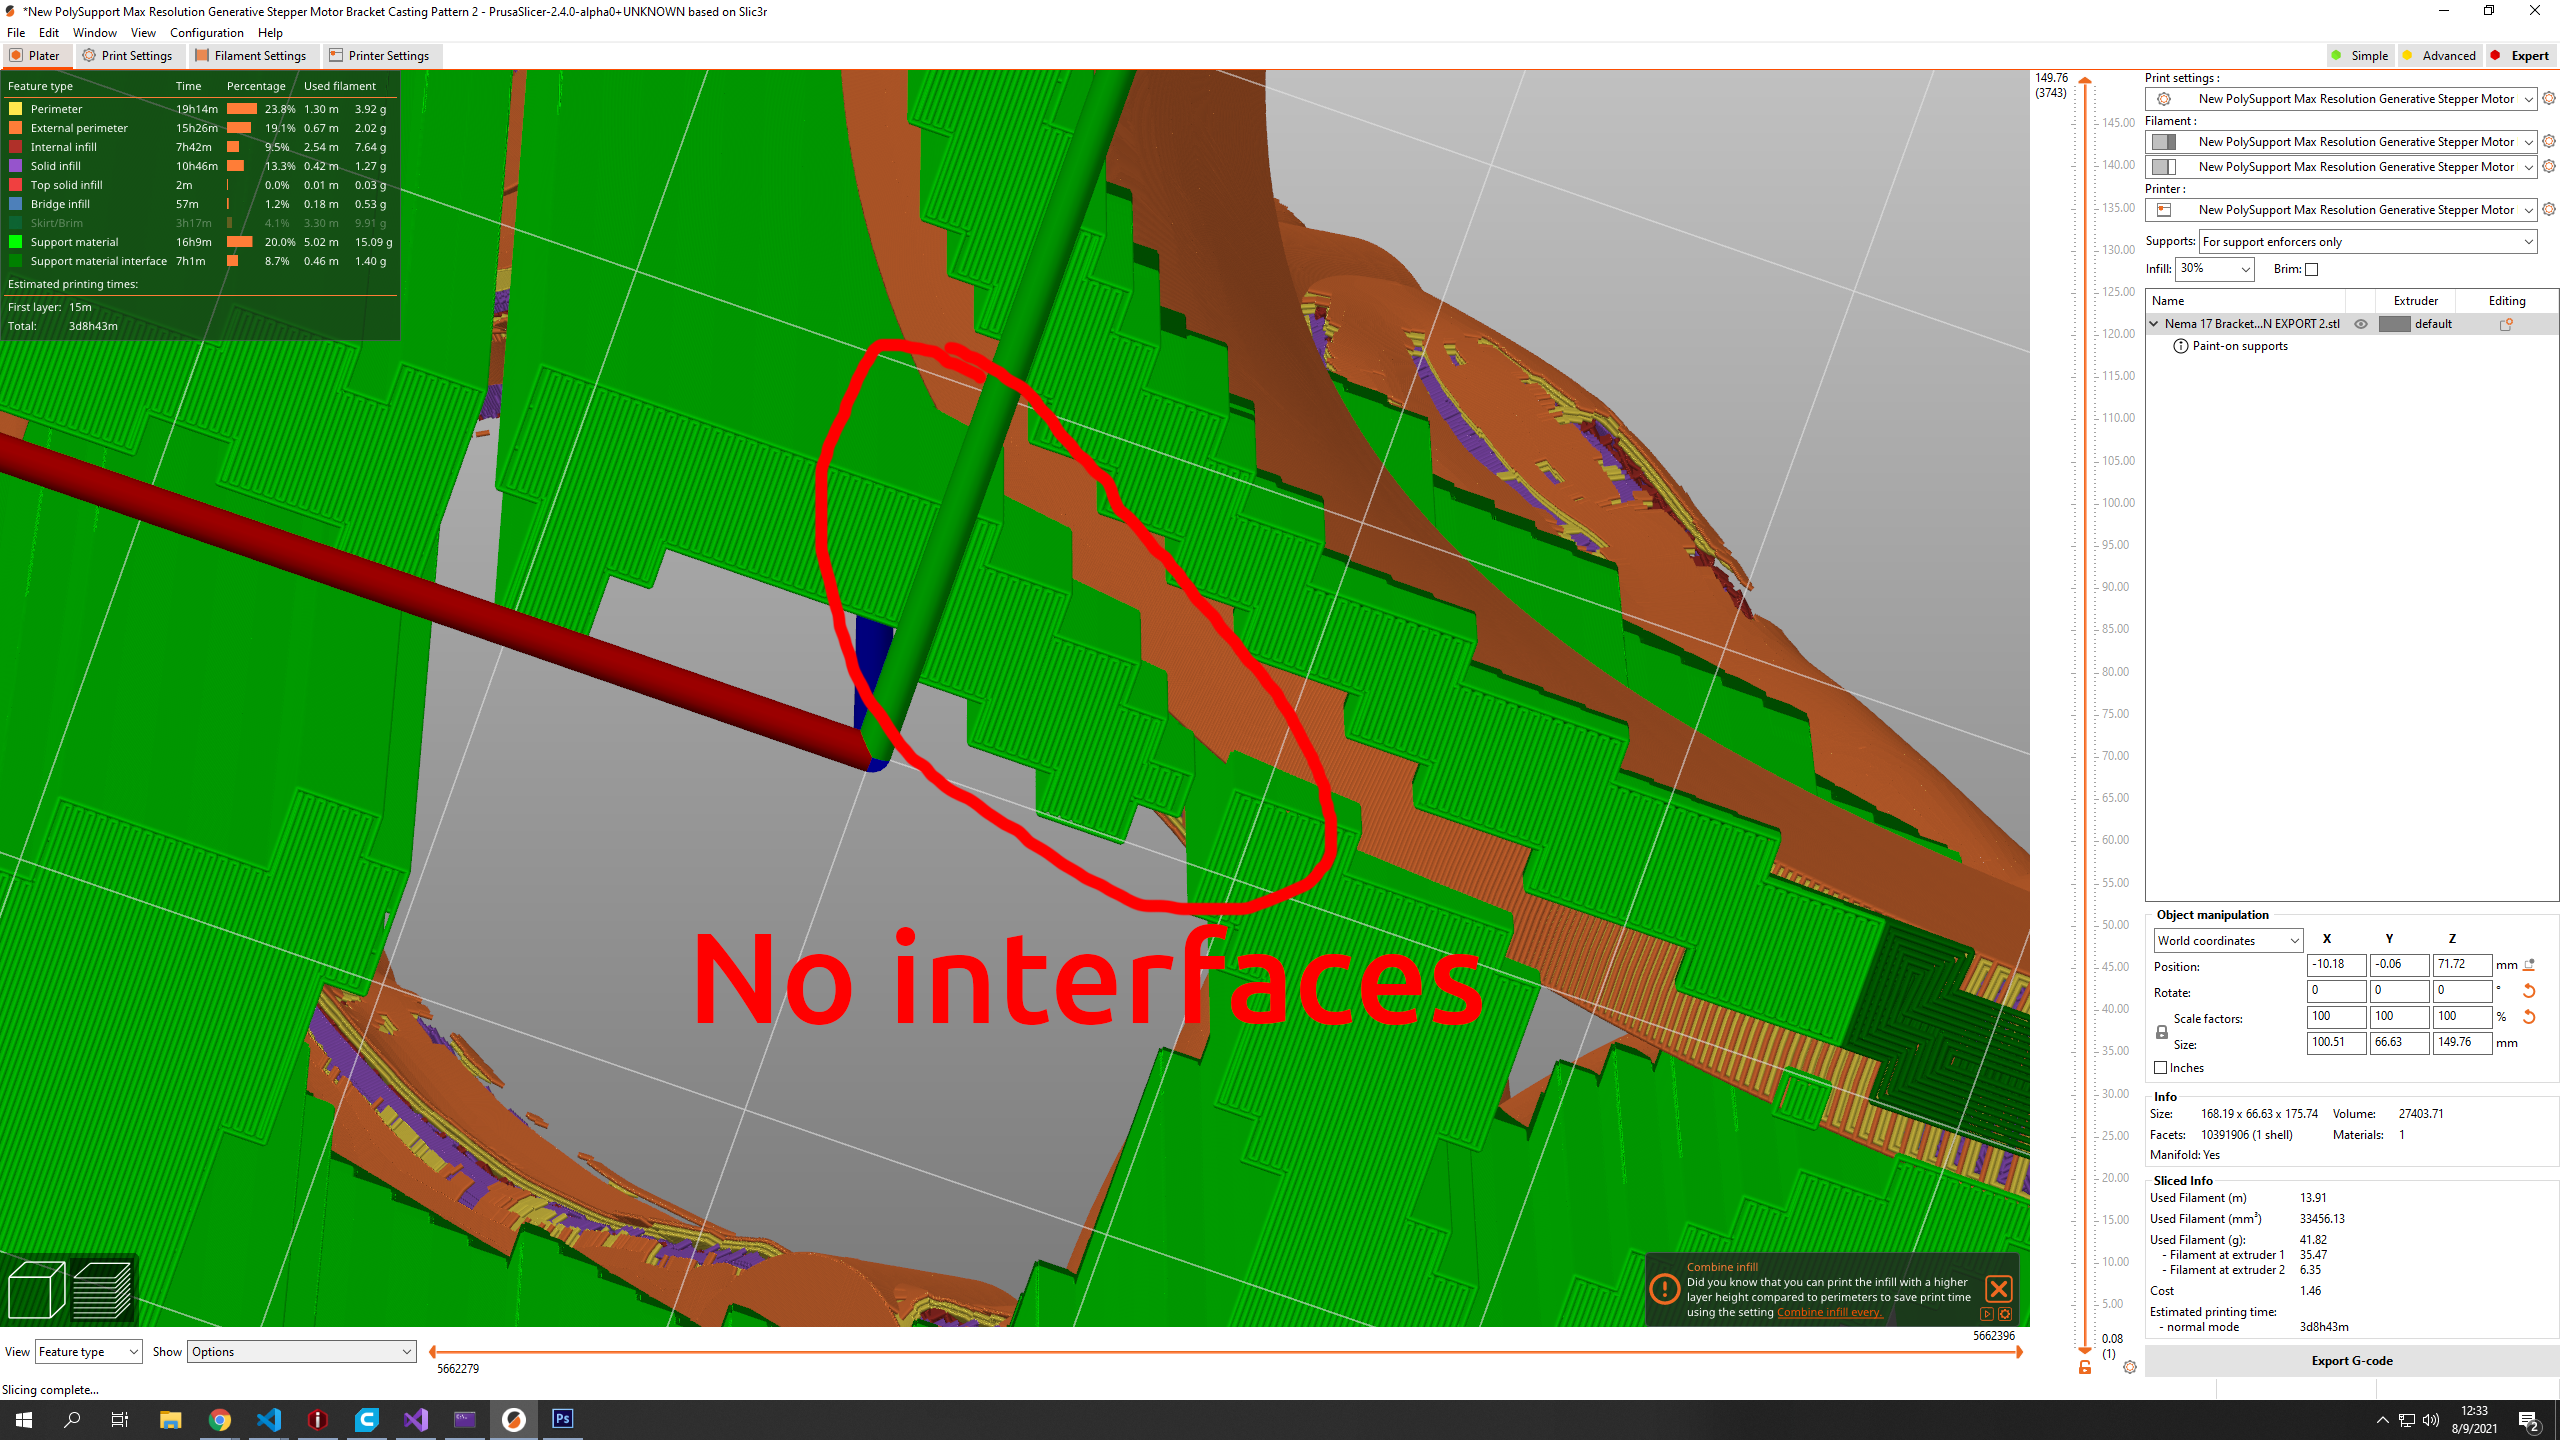Open the Supports dropdown
This screenshot has width=2560, height=1440.
pos(2368,242)
